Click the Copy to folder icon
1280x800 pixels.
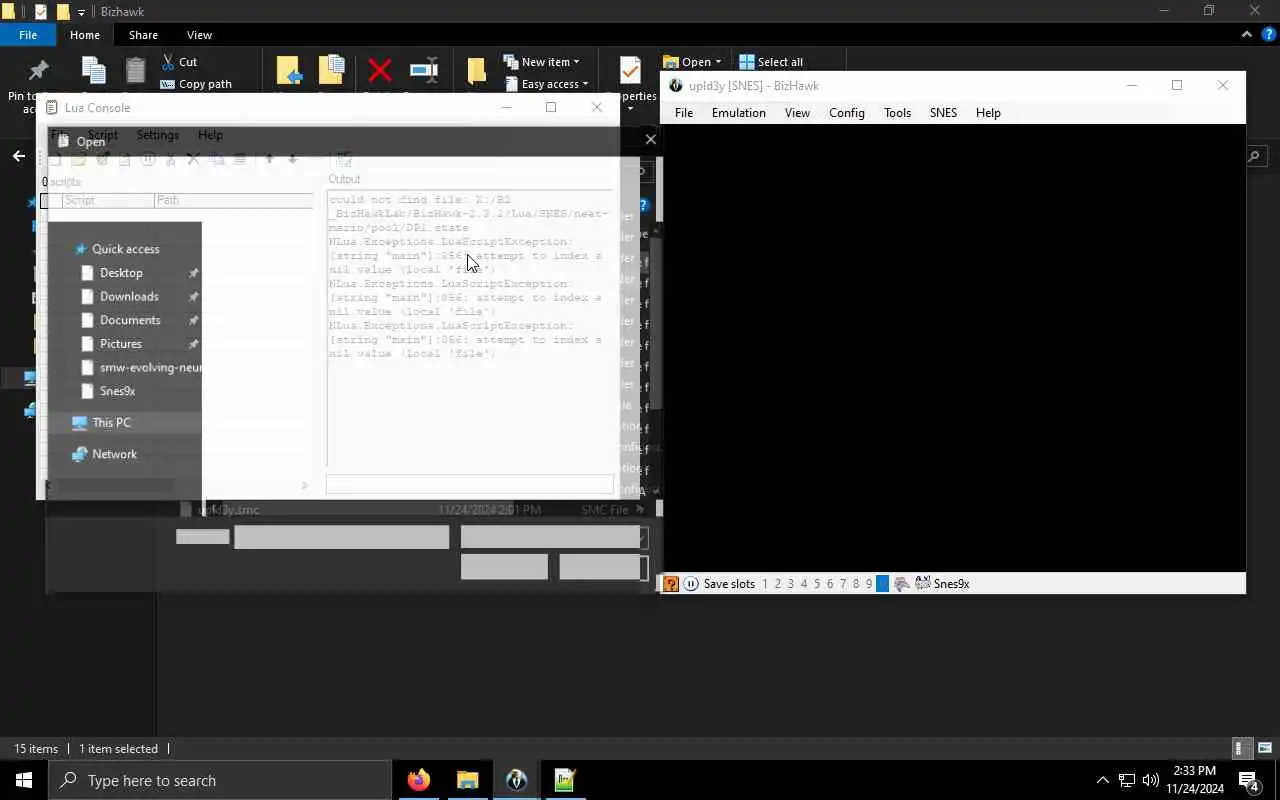331,70
